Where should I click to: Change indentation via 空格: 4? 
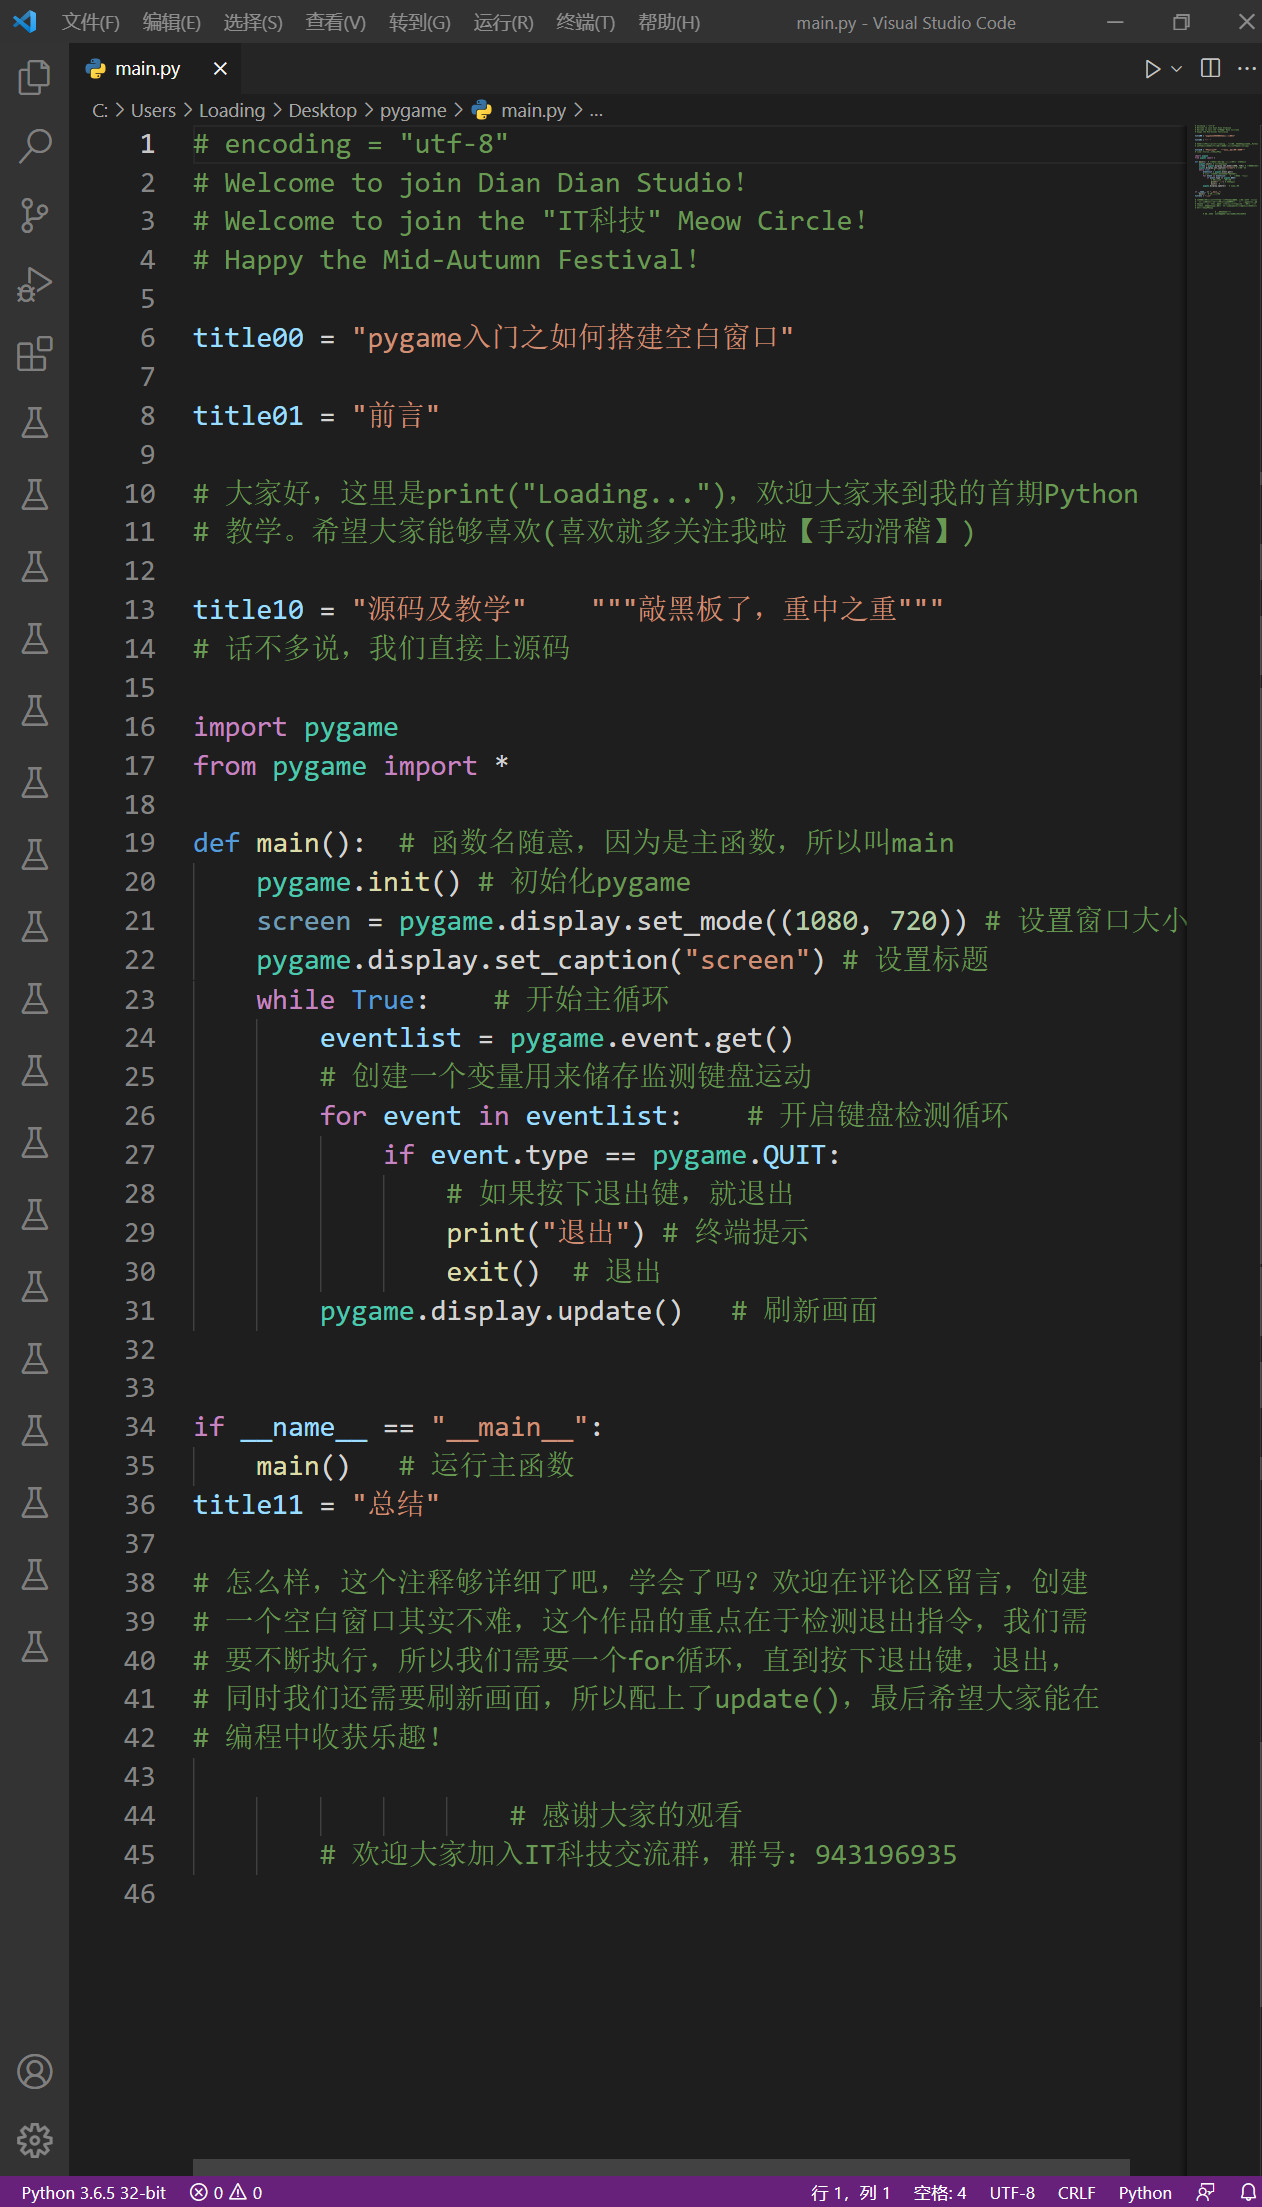tap(939, 2192)
